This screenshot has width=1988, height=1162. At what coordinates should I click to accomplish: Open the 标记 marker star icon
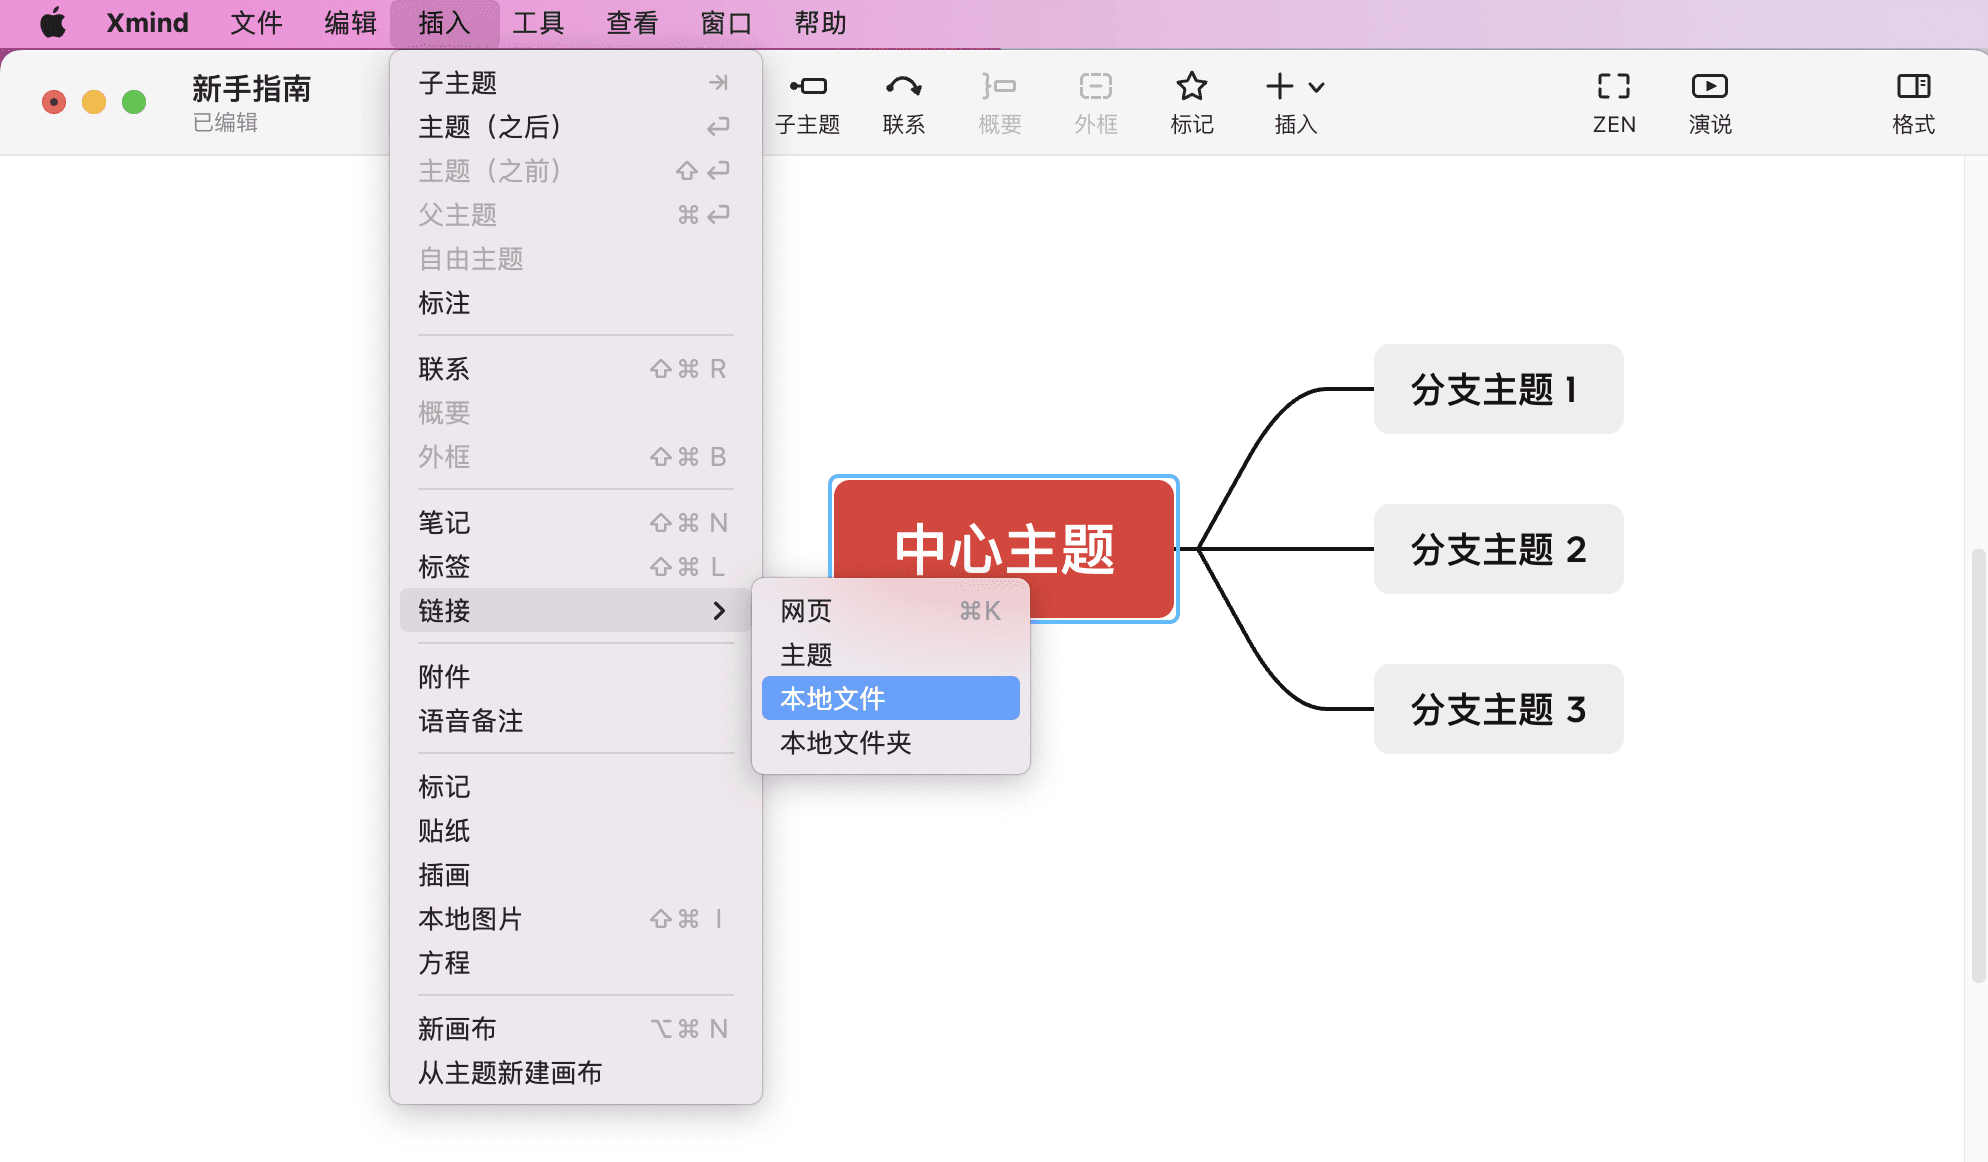pos(1191,88)
